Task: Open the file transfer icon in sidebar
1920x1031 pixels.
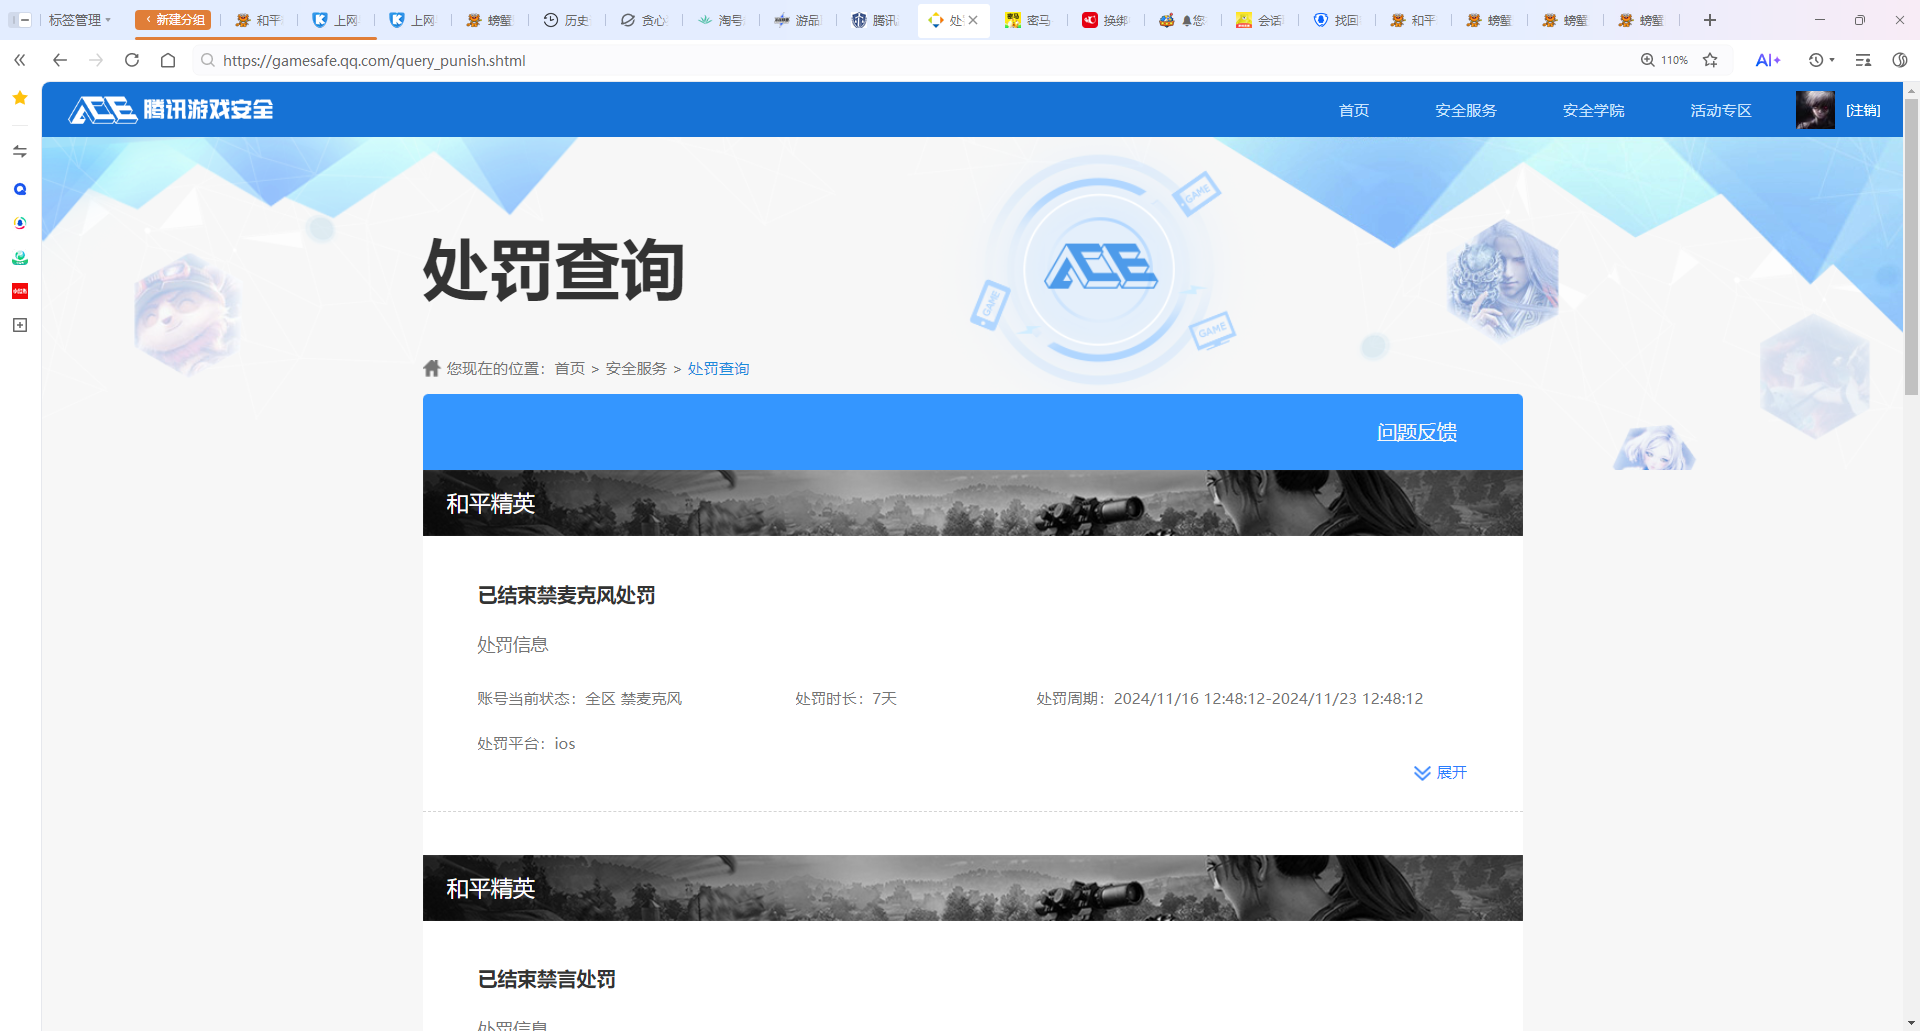Action: [x=19, y=151]
